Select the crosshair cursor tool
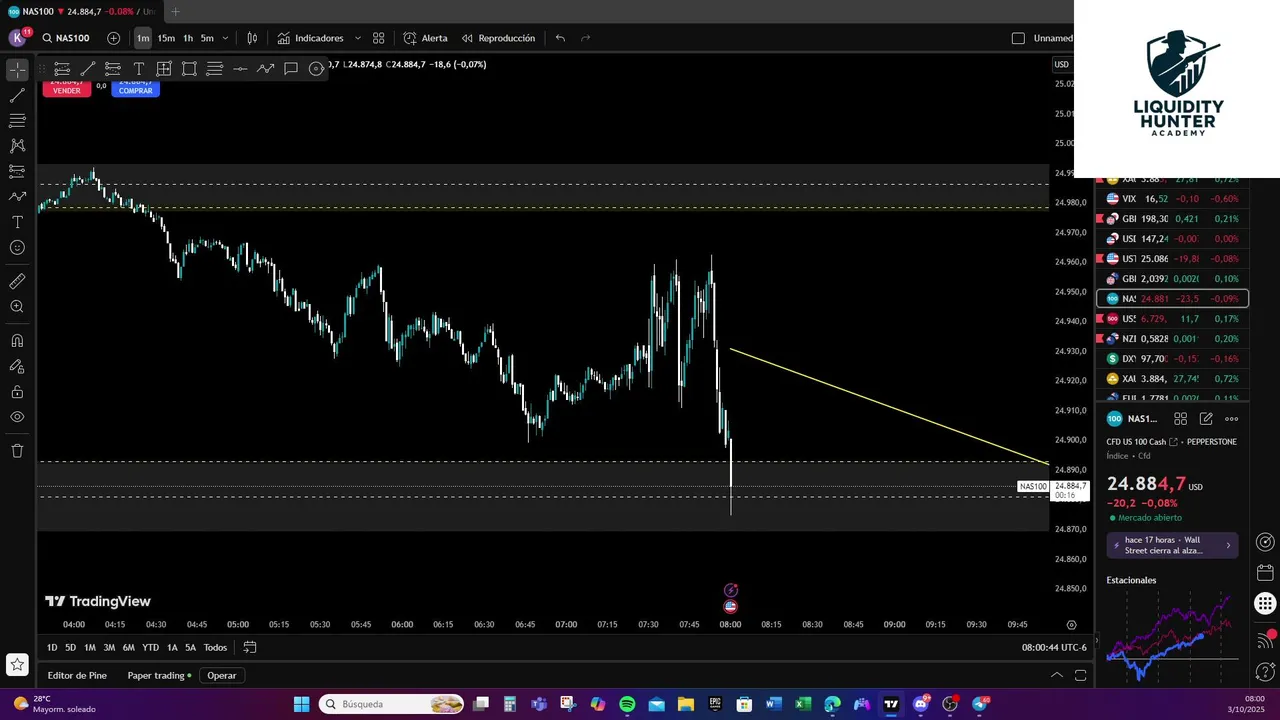 17,70
